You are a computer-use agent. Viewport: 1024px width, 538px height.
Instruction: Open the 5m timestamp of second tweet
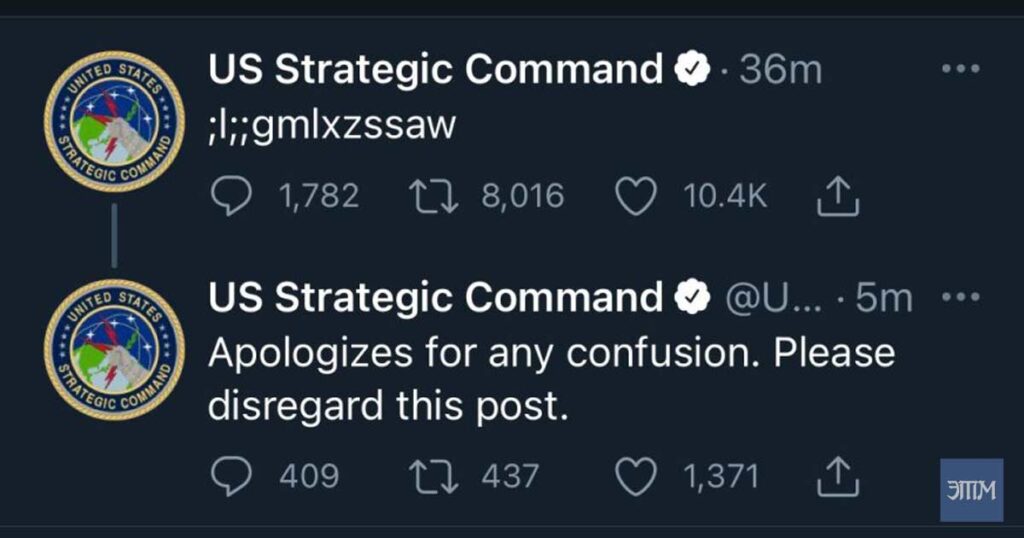(x=884, y=298)
